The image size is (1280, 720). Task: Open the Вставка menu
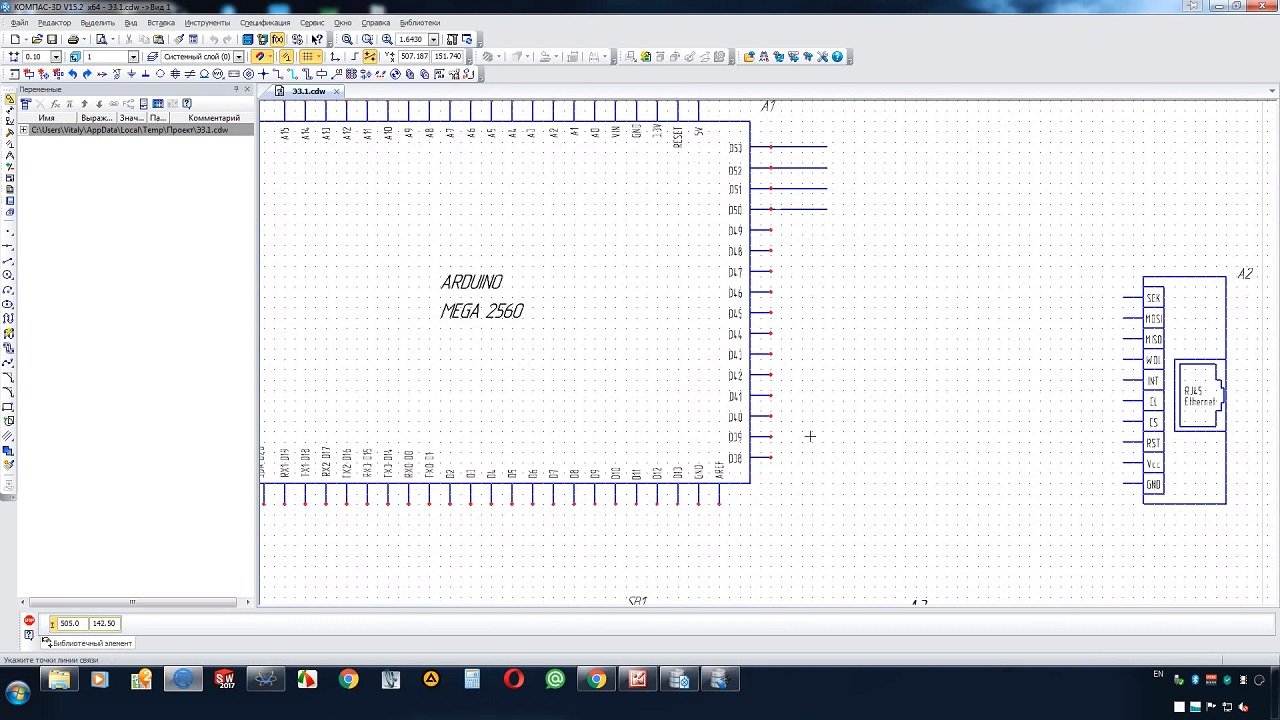pyautogui.click(x=160, y=22)
